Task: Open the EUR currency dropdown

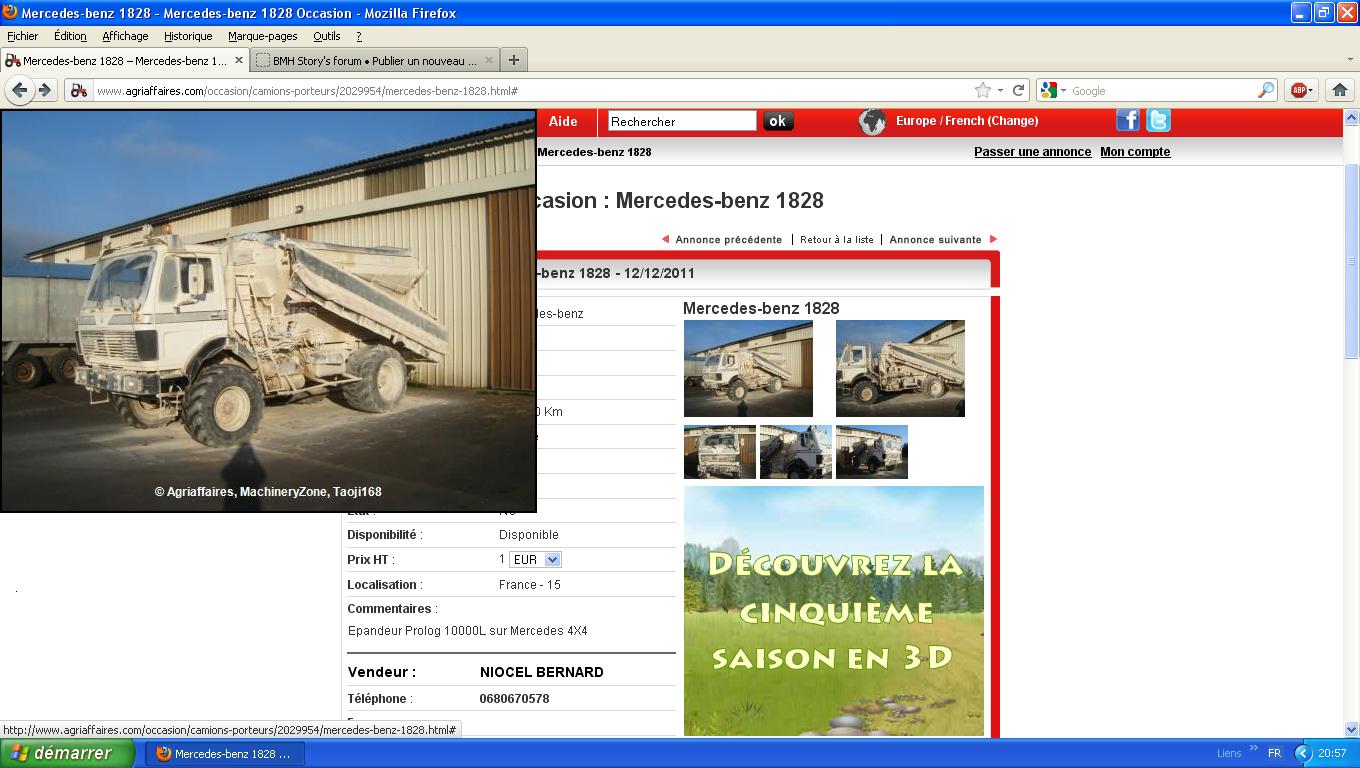Action: pyautogui.click(x=535, y=560)
